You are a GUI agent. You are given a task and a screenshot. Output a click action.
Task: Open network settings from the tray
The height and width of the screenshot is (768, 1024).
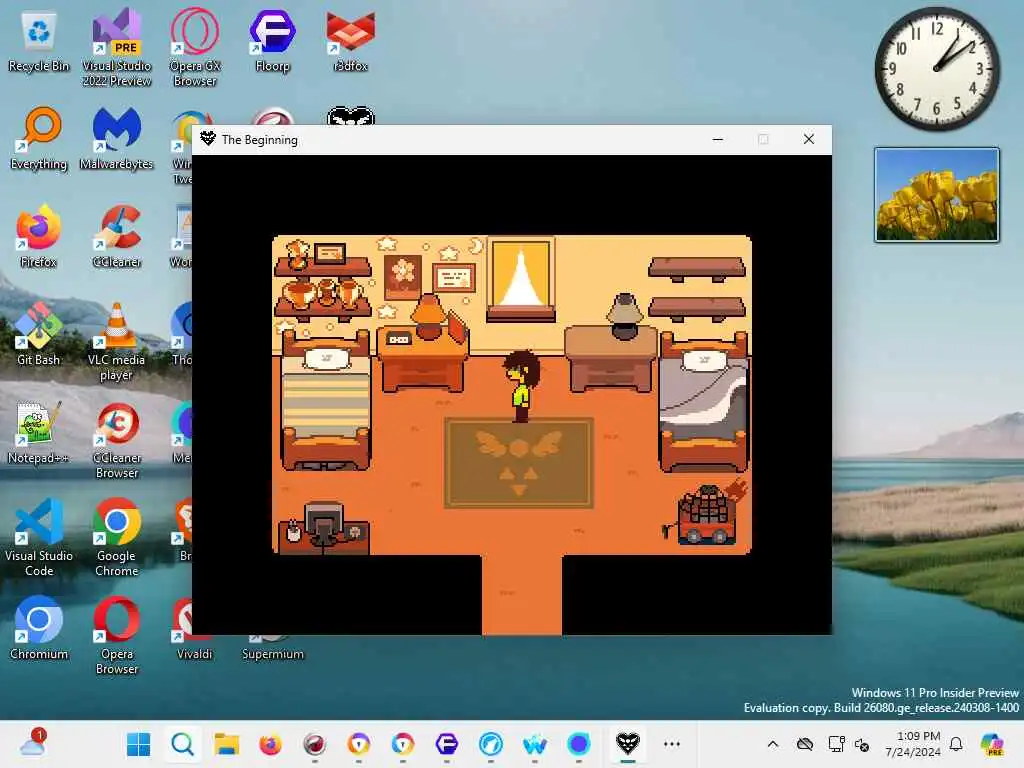click(836, 744)
